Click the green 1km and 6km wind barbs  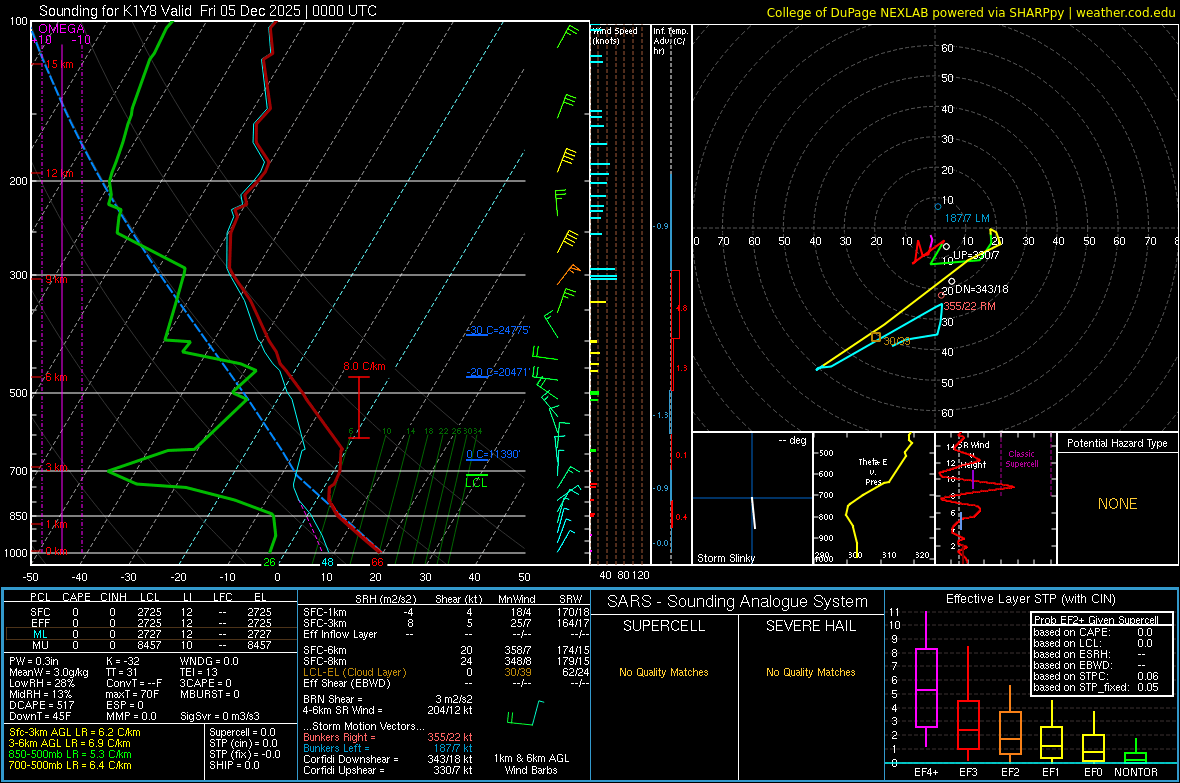525,713
